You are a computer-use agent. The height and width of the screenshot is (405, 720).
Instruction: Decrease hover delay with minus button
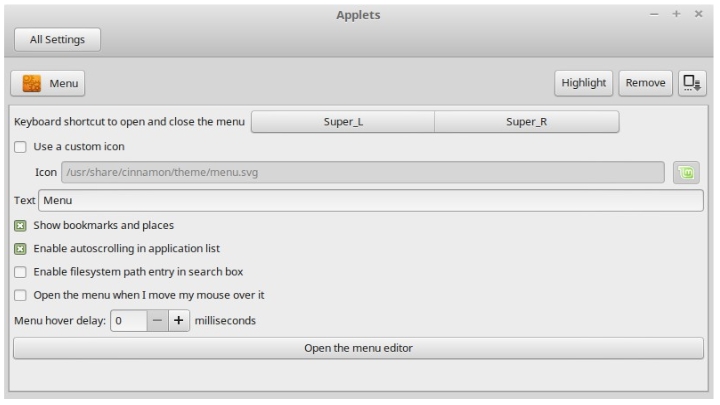click(x=158, y=321)
